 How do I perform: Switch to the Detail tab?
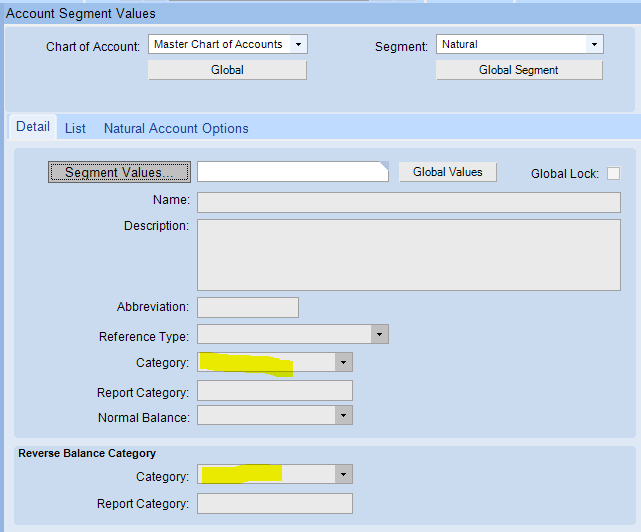(33, 127)
